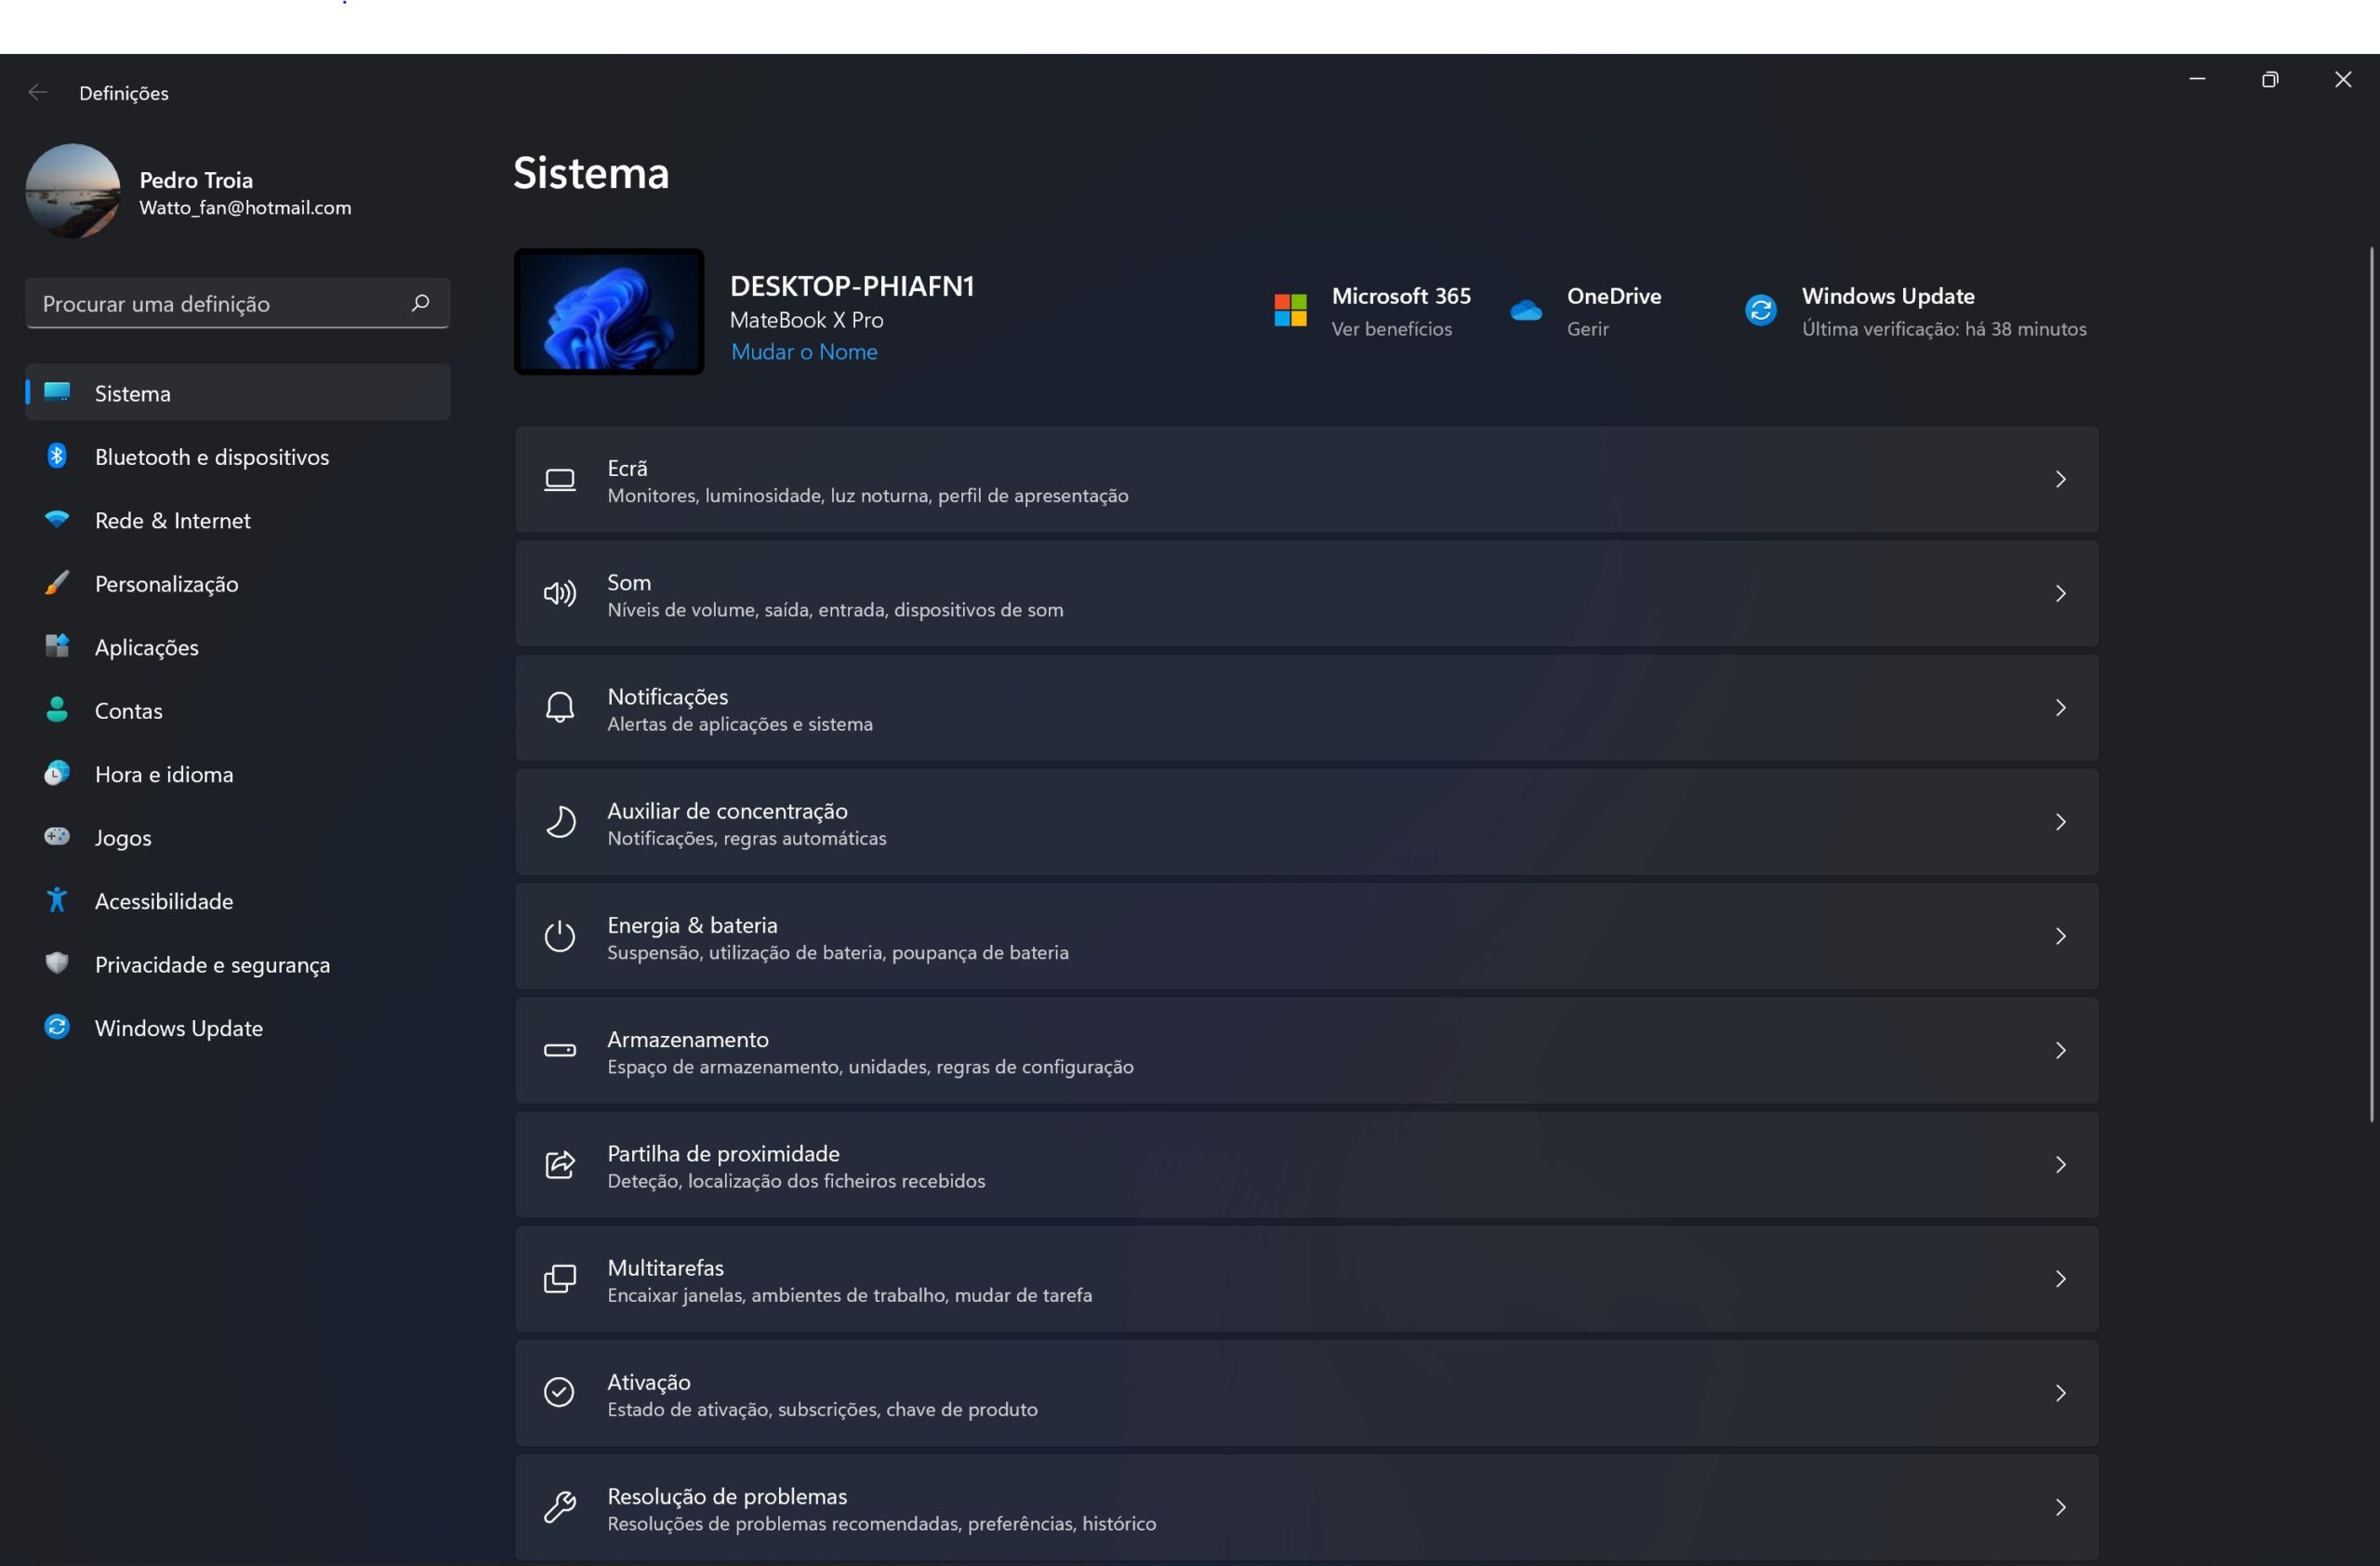Open the Som settings panel

(1307, 594)
